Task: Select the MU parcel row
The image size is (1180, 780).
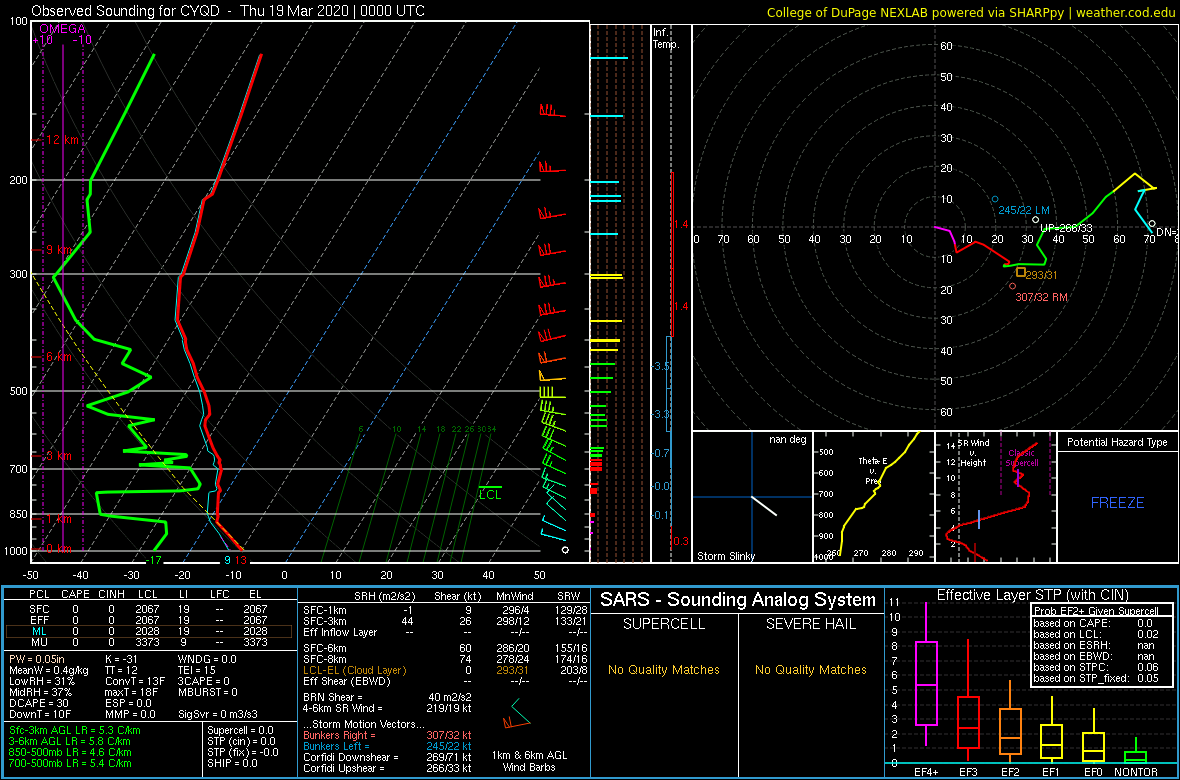Action: click(148, 642)
